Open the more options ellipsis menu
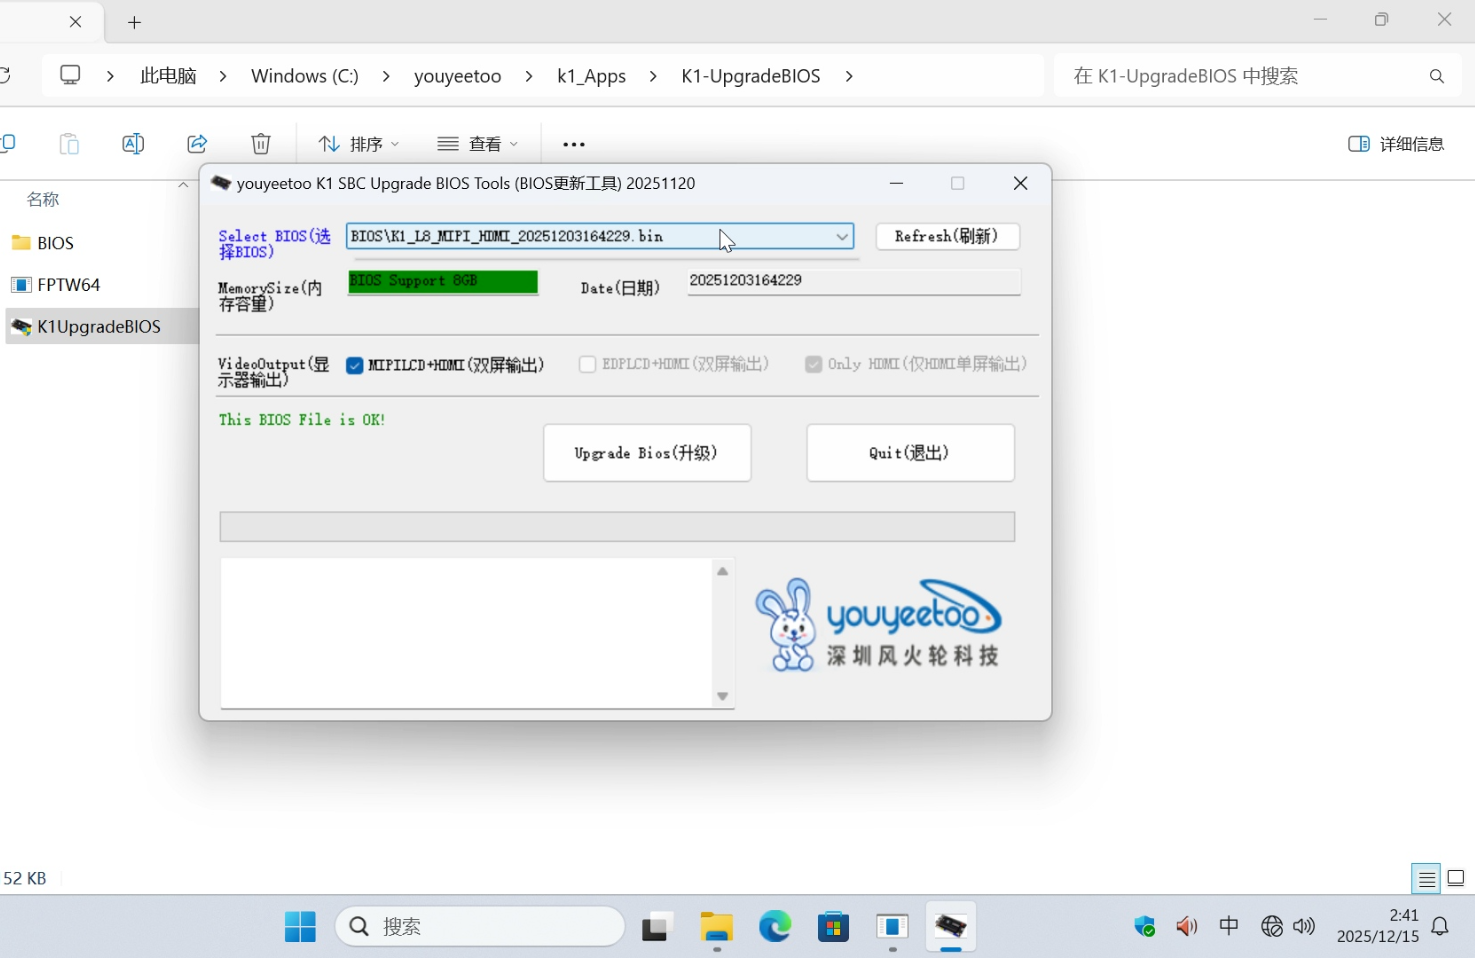This screenshot has width=1475, height=958. [x=574, y=144]
